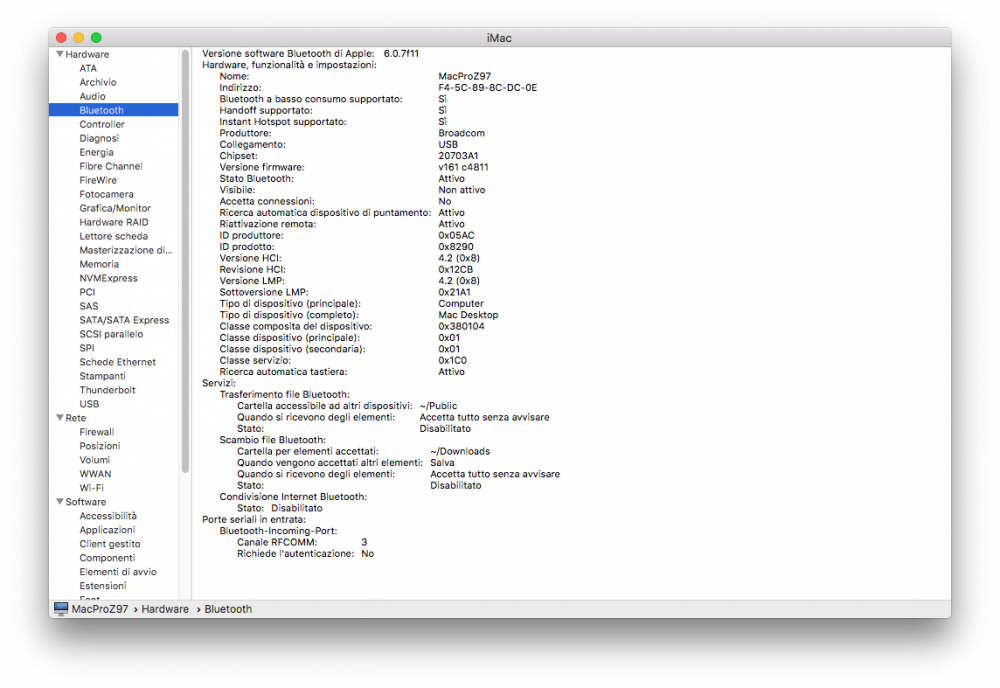Click the MacProZ97 computer icon in path bar
Image resolution: width=1000 pixels, height=688 pixels.
point(61,610)
